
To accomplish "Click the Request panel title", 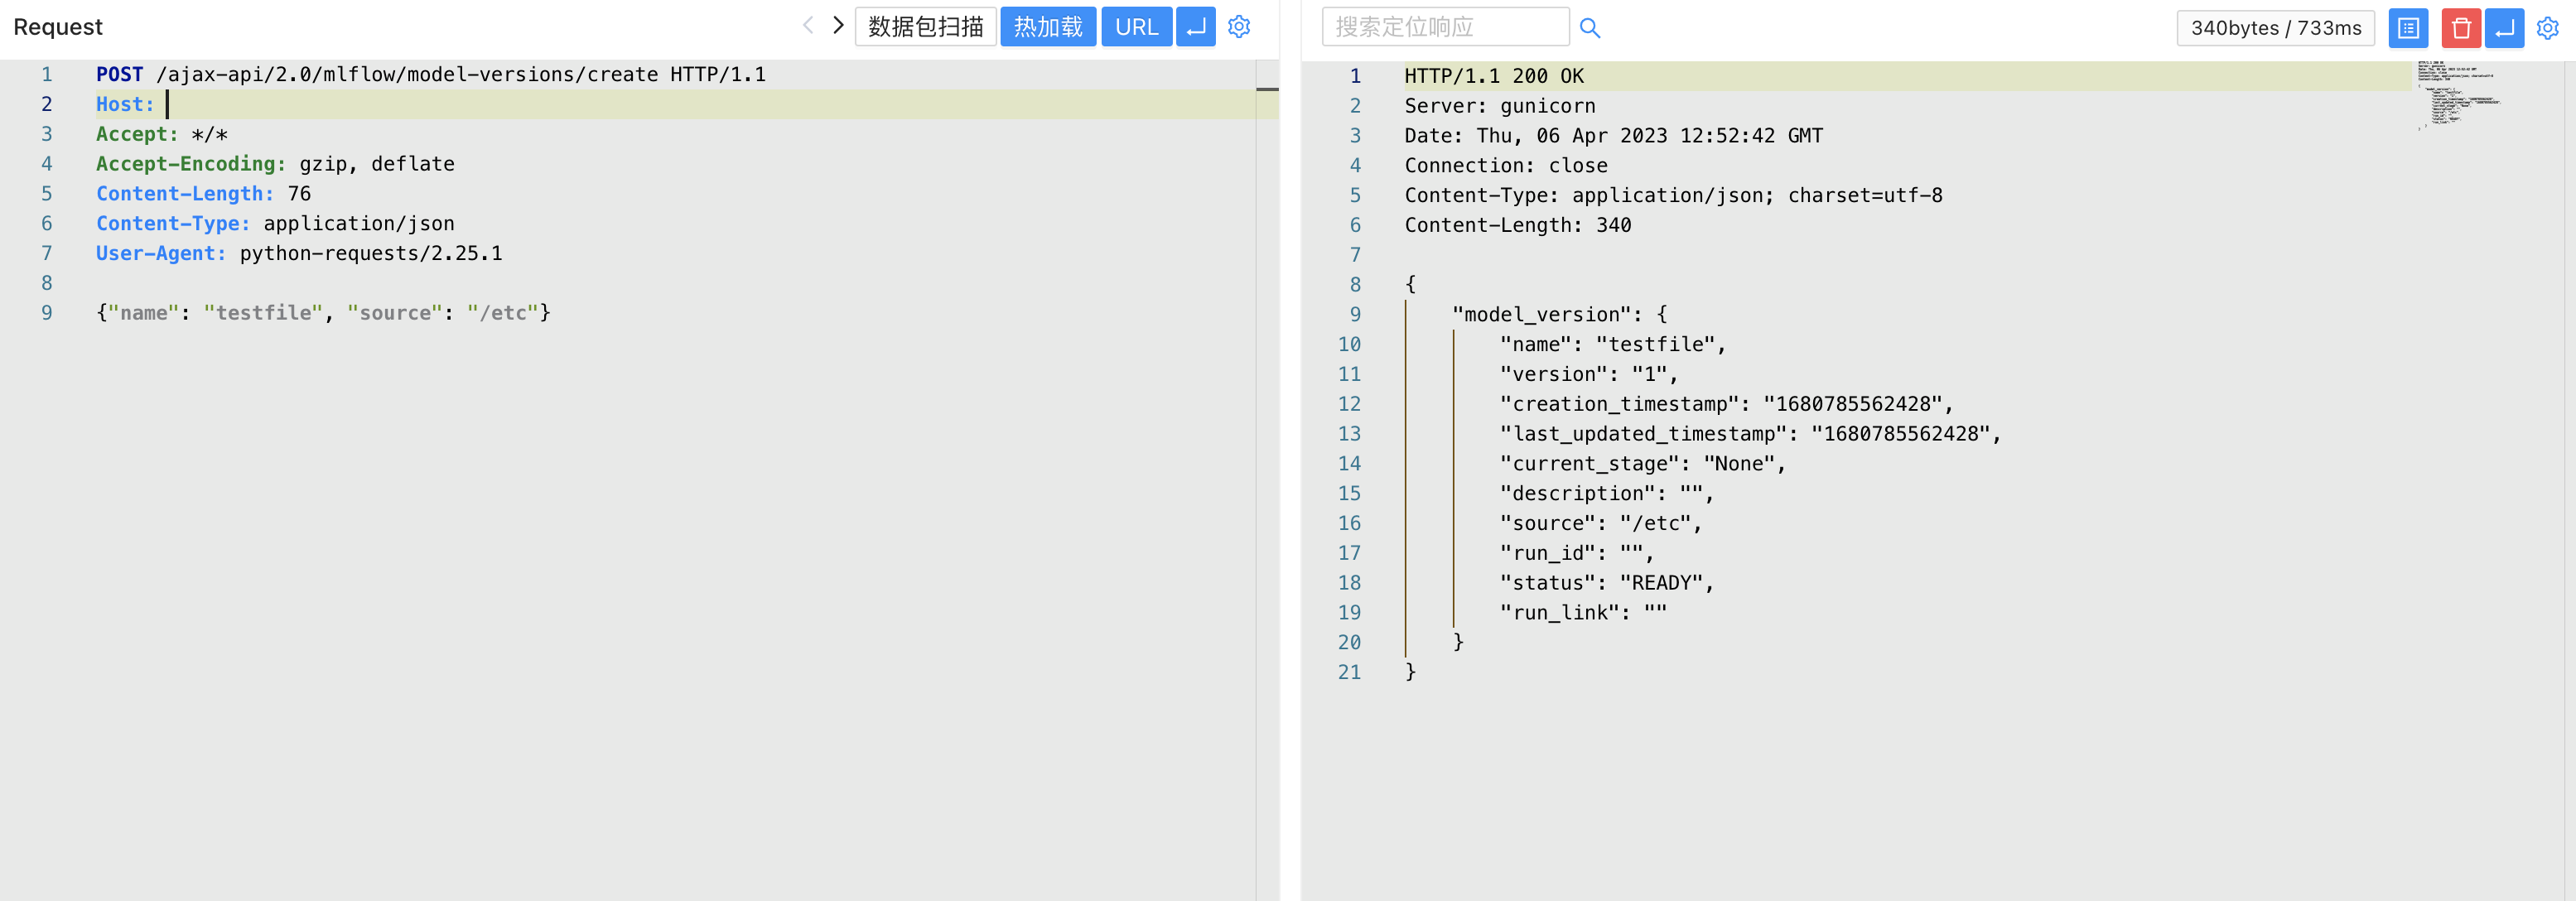I will tap(58, 27).
